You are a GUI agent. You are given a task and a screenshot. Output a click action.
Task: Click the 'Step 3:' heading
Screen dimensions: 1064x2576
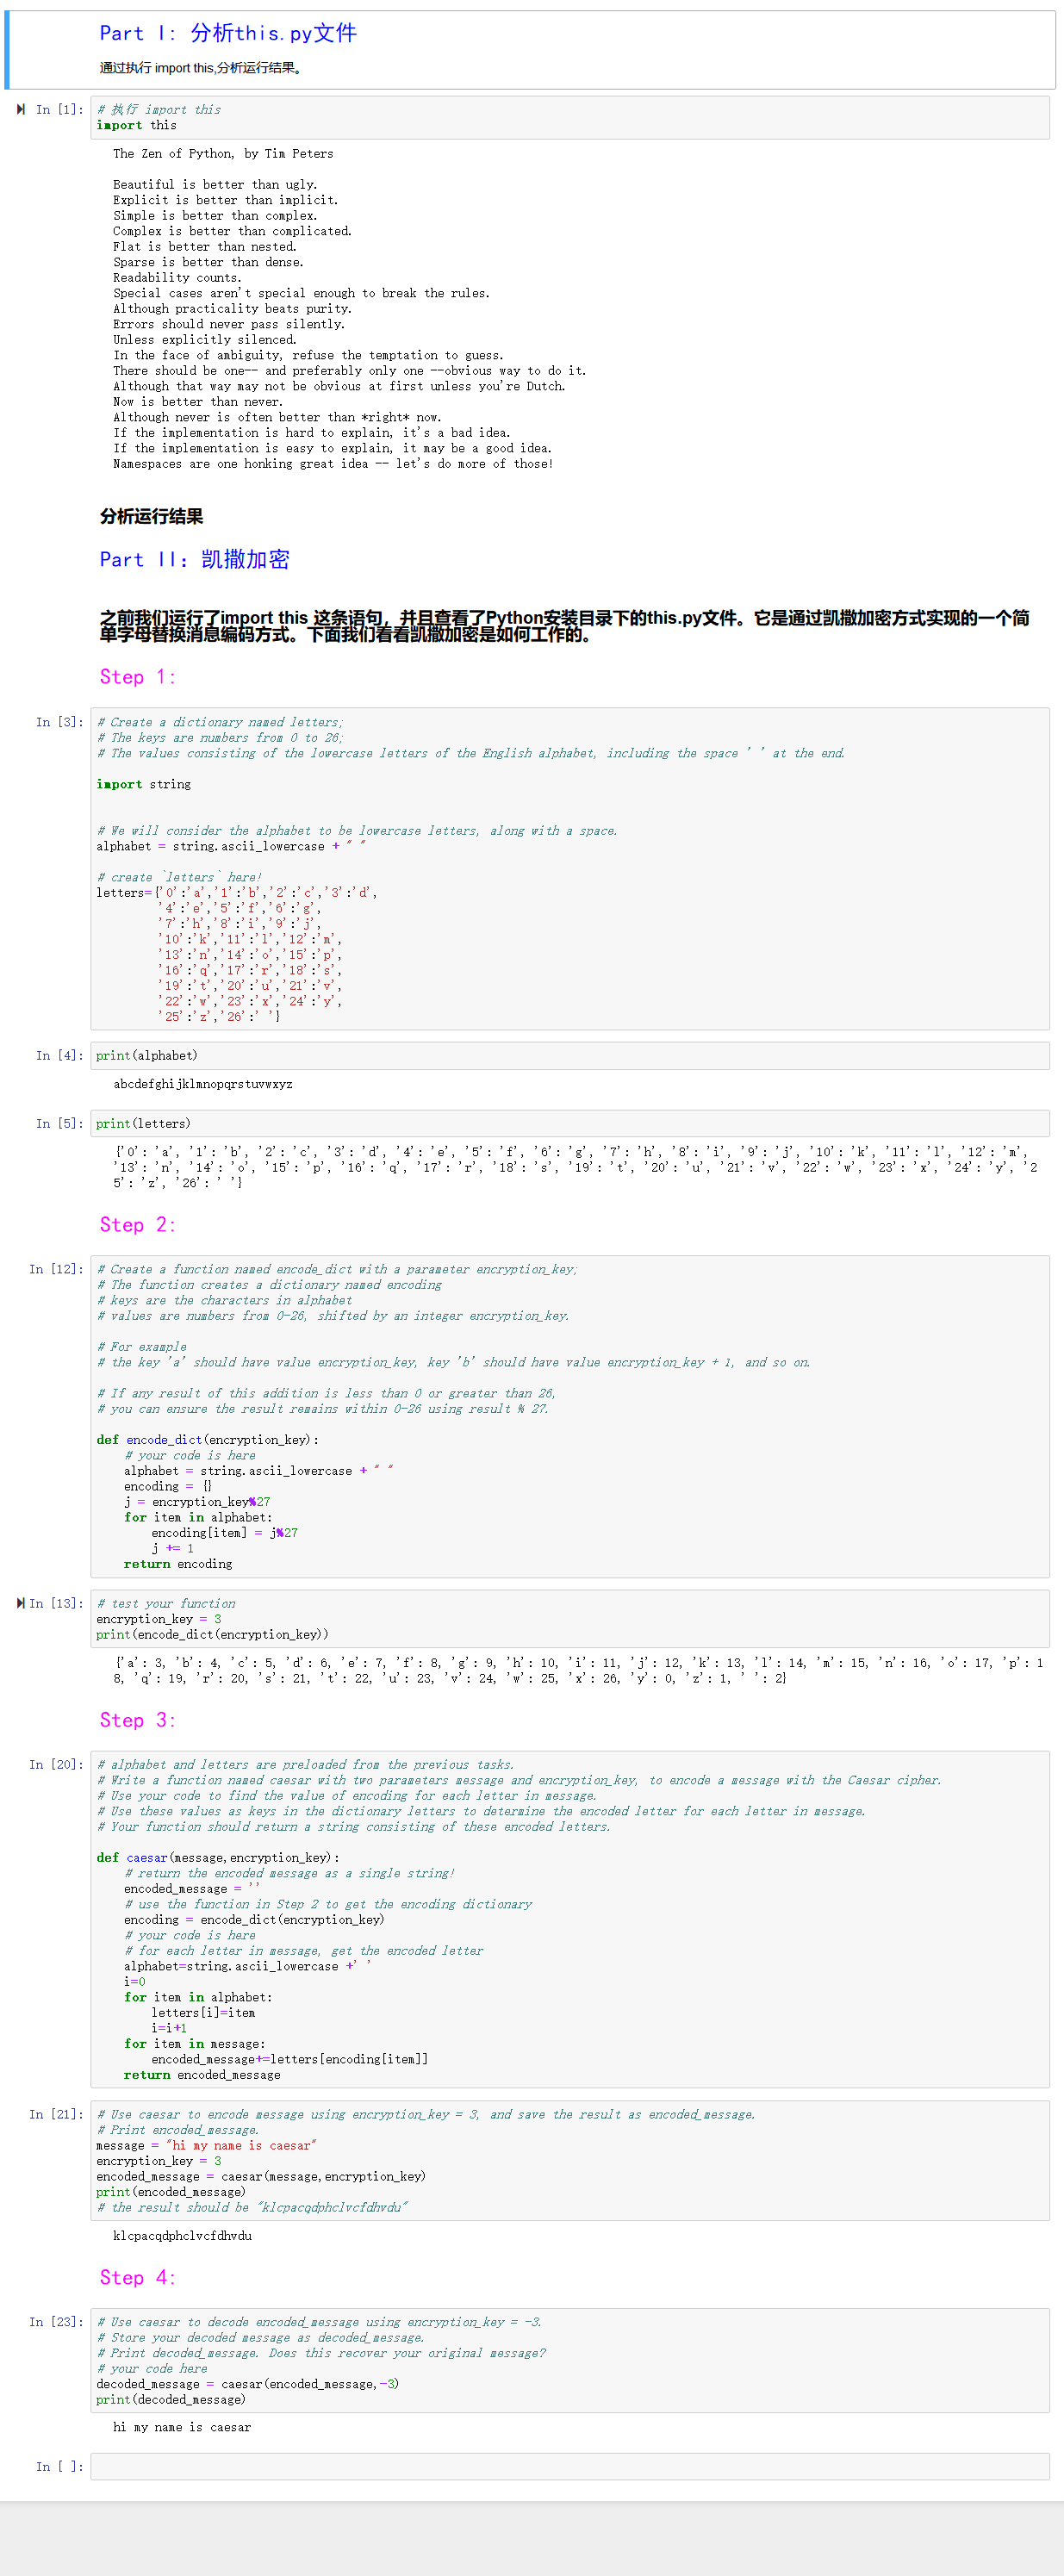pyautogui.click(x=137, y=1719)
